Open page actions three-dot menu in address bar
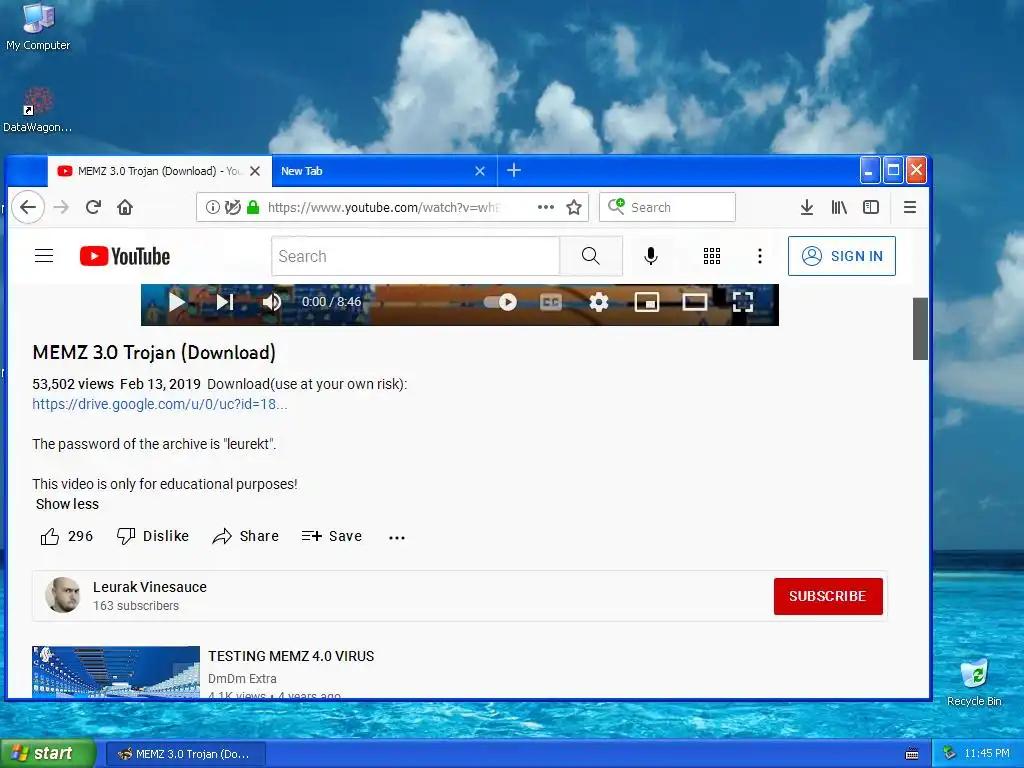 click(545, 208)
